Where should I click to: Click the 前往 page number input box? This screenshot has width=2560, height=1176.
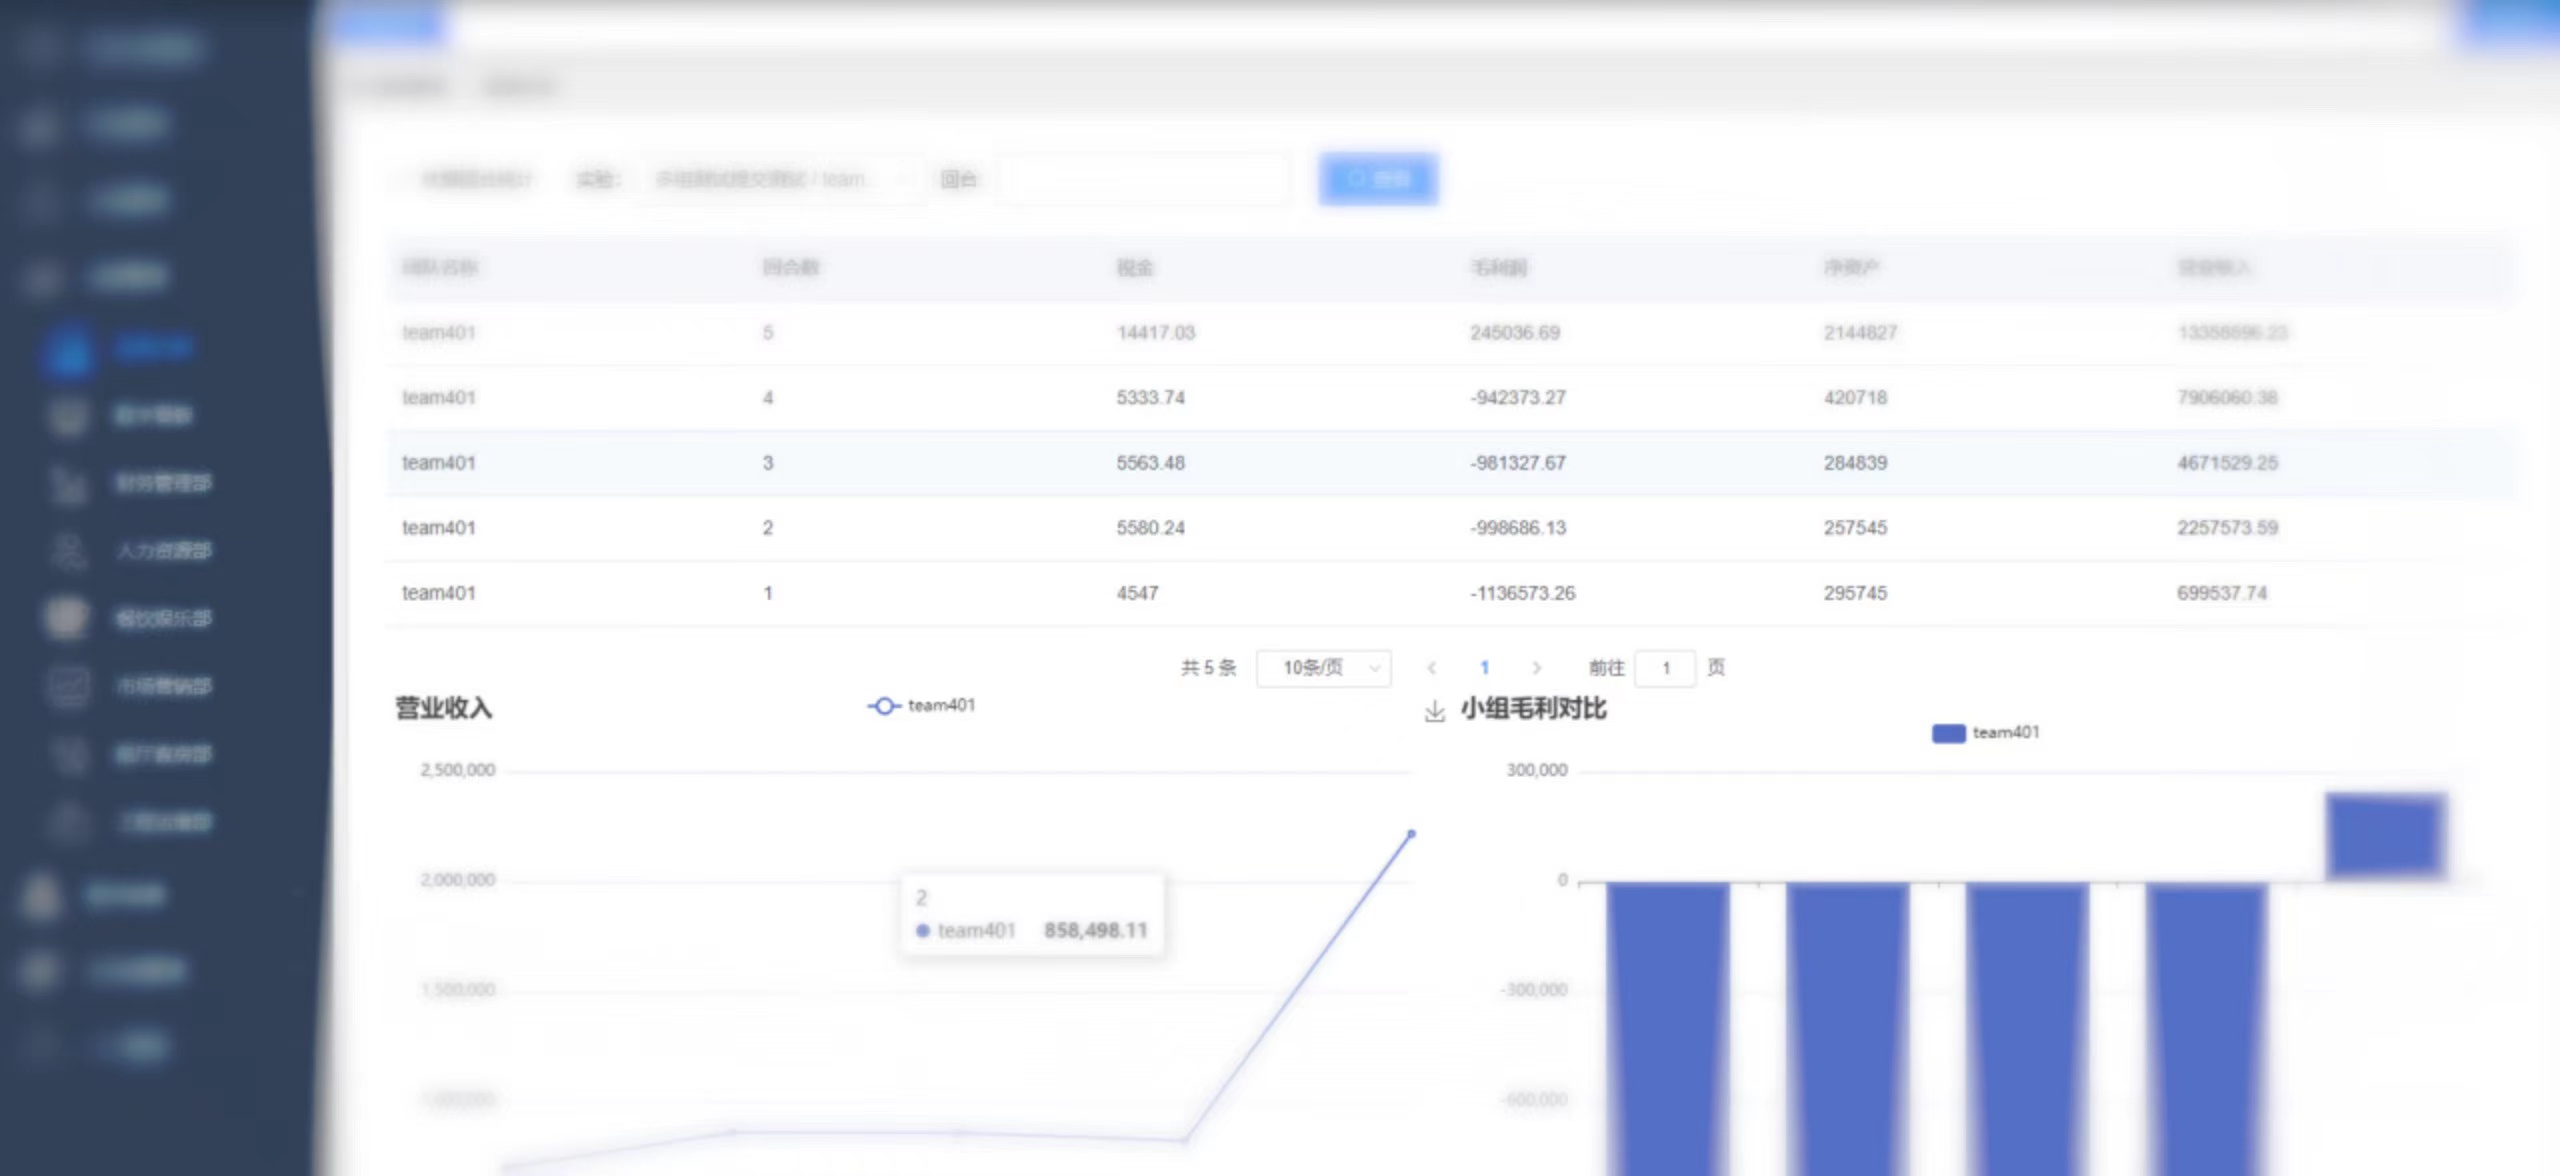(x=1665, y=668)
